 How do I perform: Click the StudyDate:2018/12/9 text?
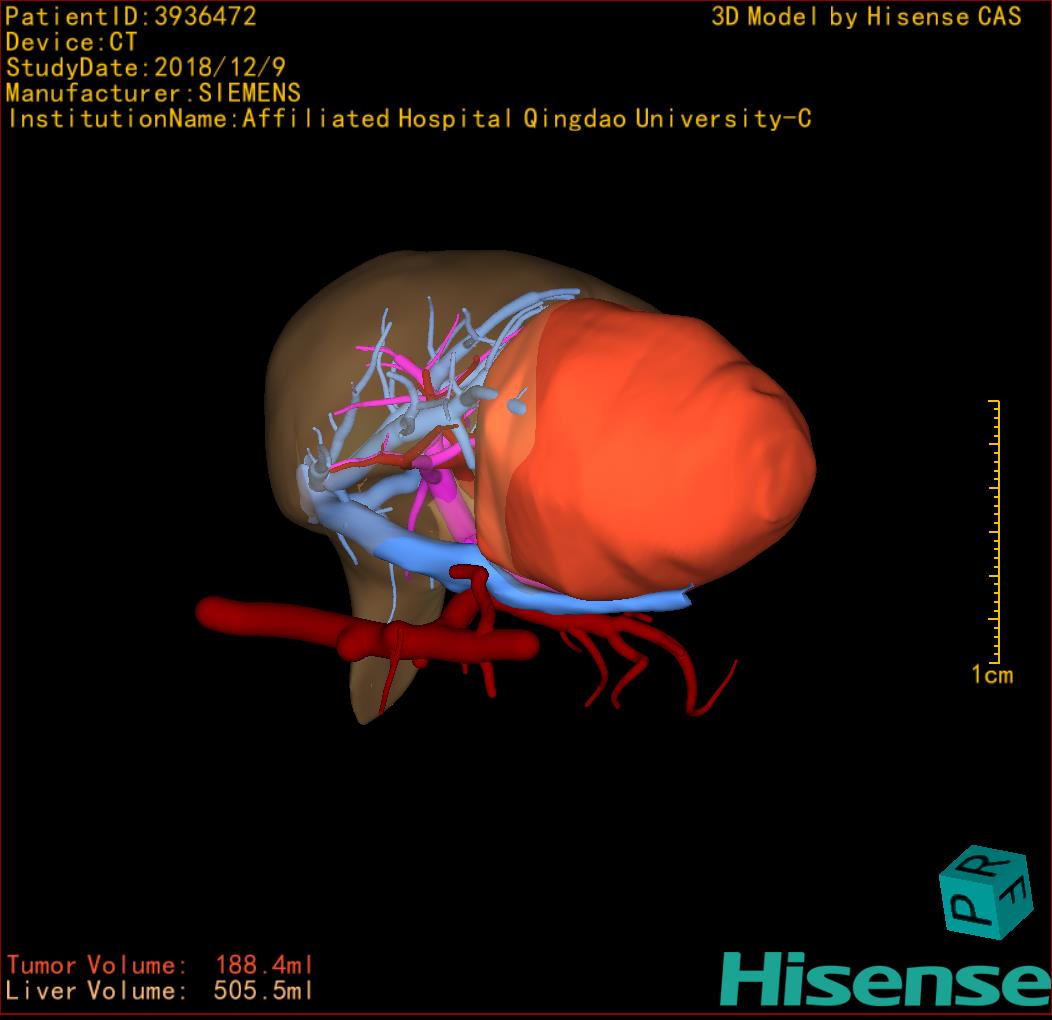tap(146, 67)
